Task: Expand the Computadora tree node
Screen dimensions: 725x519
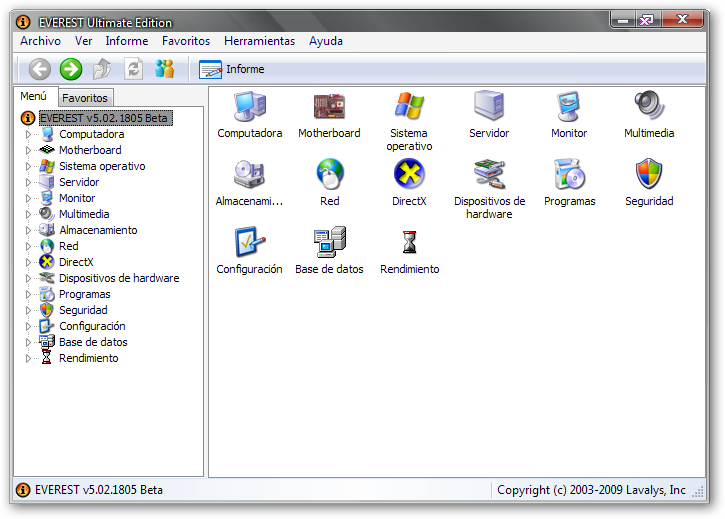Action: click(x=28, y=135)
